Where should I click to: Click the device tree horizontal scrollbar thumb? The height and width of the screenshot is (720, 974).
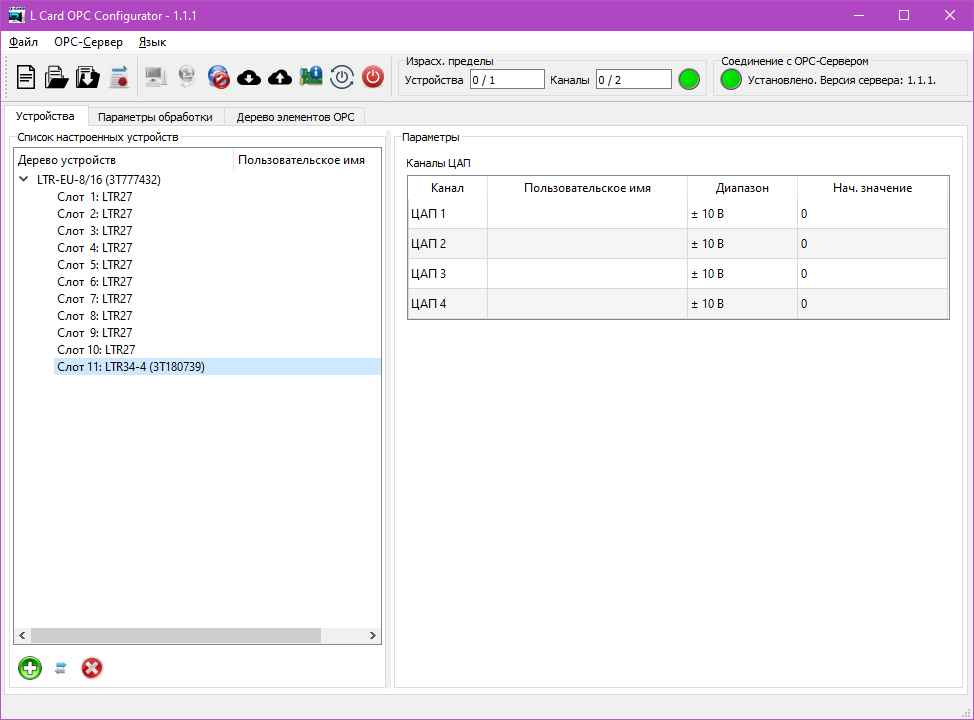[176, 636]
